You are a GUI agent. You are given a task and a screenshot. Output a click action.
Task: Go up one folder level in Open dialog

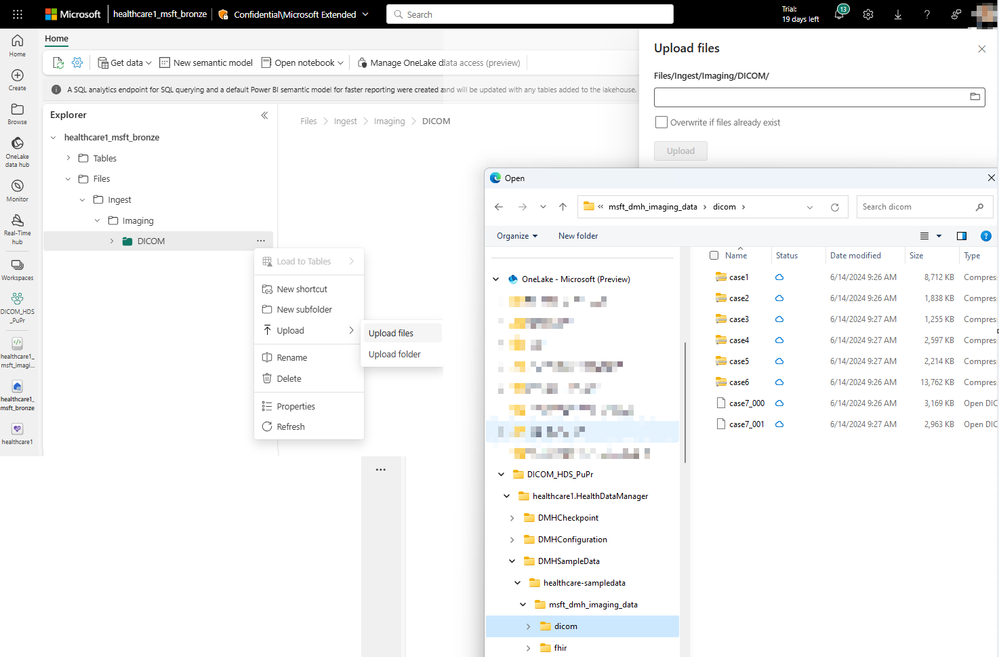(x=563, y=207)
